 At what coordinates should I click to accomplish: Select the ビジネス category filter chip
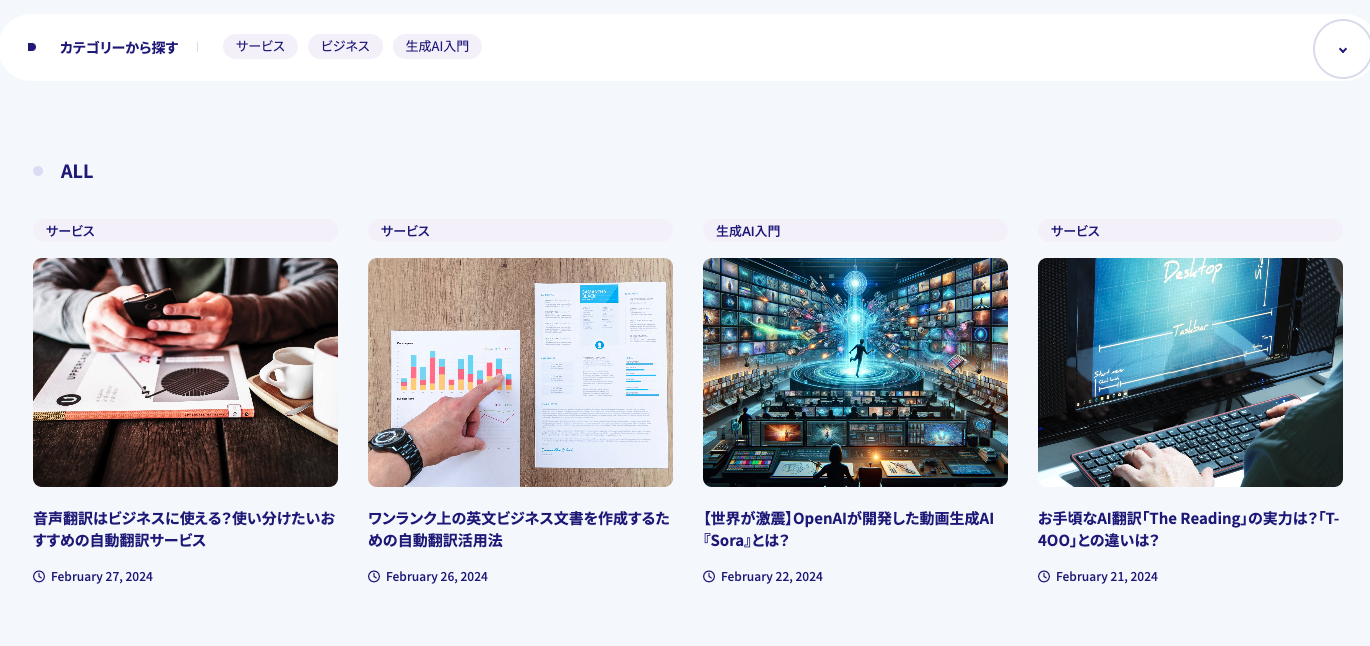pyautogui.click(x=345, y=47)
